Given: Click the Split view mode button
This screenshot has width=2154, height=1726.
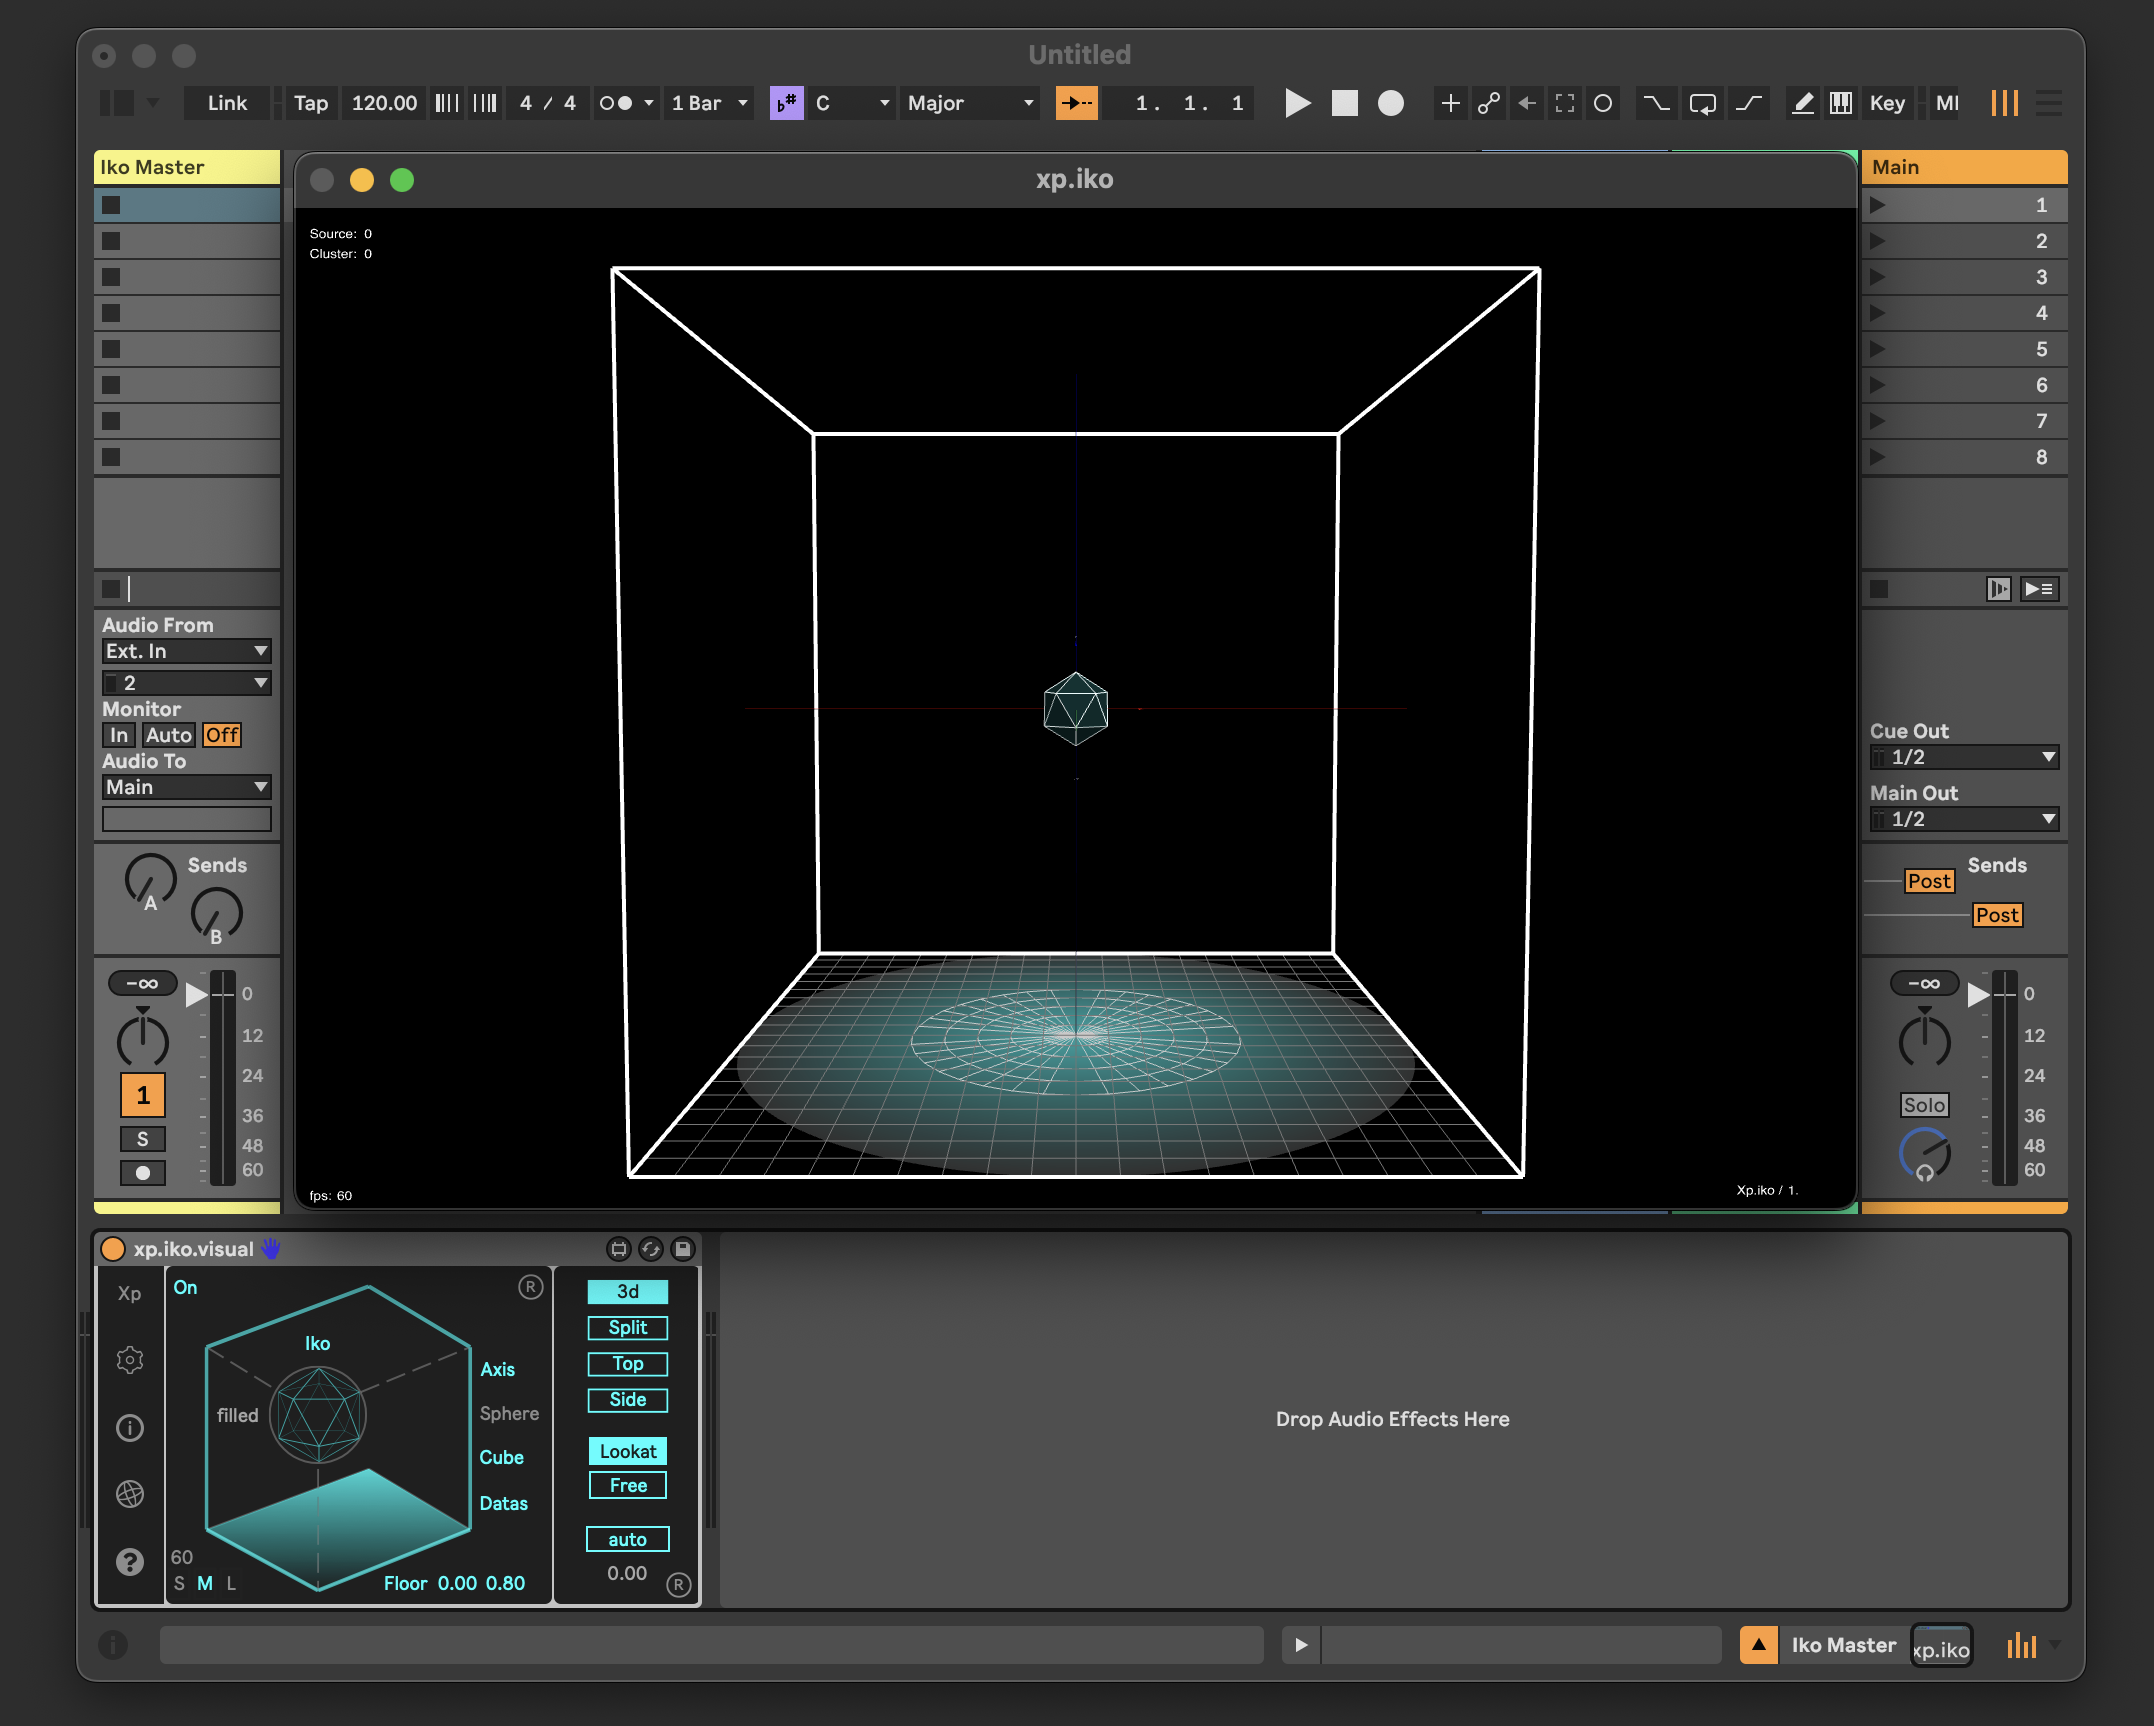Looking at the screenshot, I should coord(629,1326).
